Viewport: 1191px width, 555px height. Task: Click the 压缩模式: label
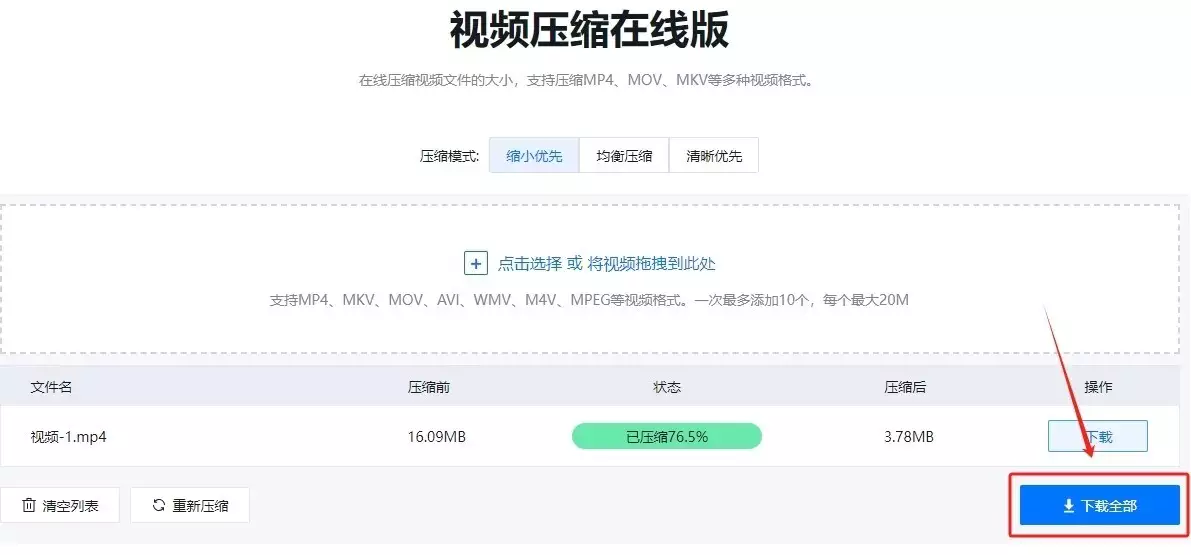point(450,156)
